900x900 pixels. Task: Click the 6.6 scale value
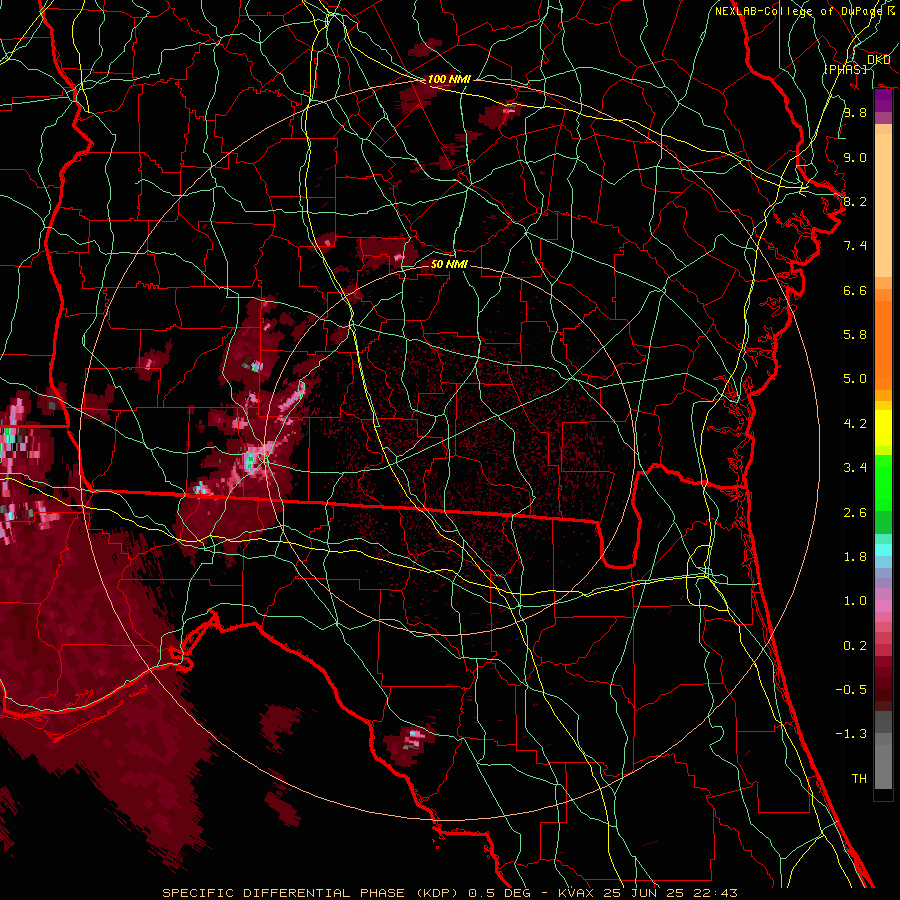[855, 290]
